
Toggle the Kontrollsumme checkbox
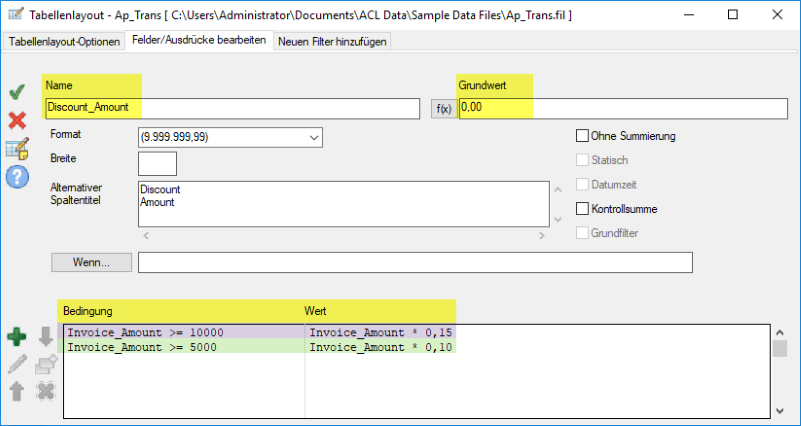click(582, 209)
